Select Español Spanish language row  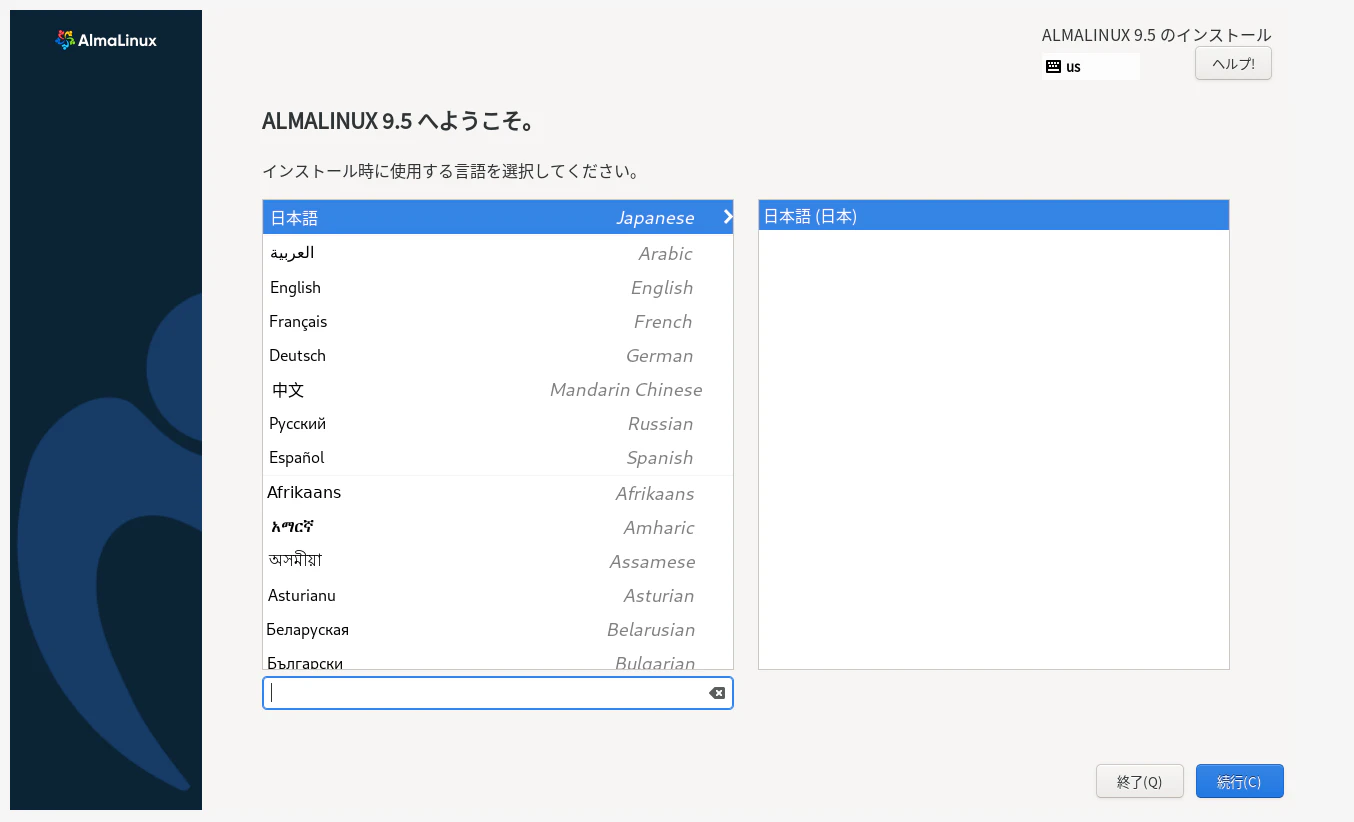coord(498,457)
